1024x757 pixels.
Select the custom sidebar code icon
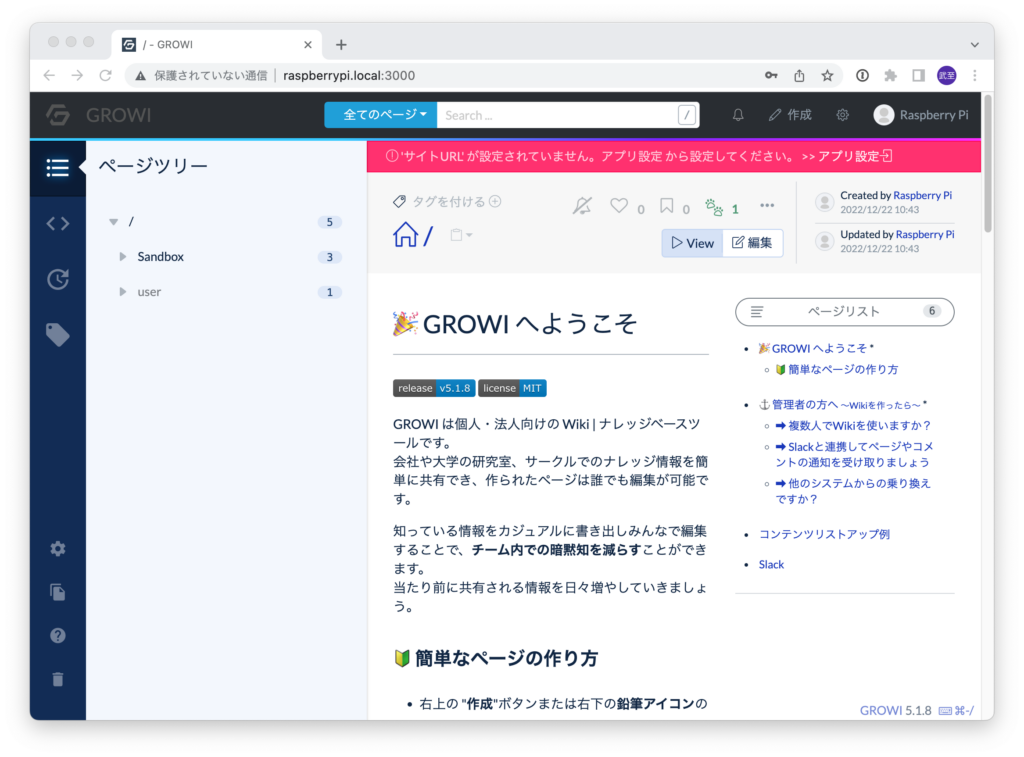tap(57, 223)
